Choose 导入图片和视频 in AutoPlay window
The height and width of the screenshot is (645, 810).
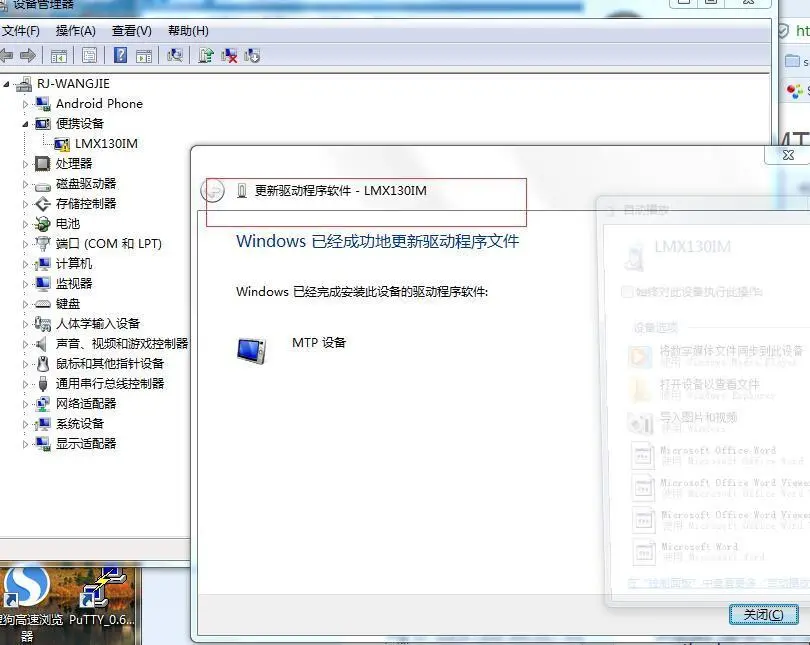click(682, 421)
